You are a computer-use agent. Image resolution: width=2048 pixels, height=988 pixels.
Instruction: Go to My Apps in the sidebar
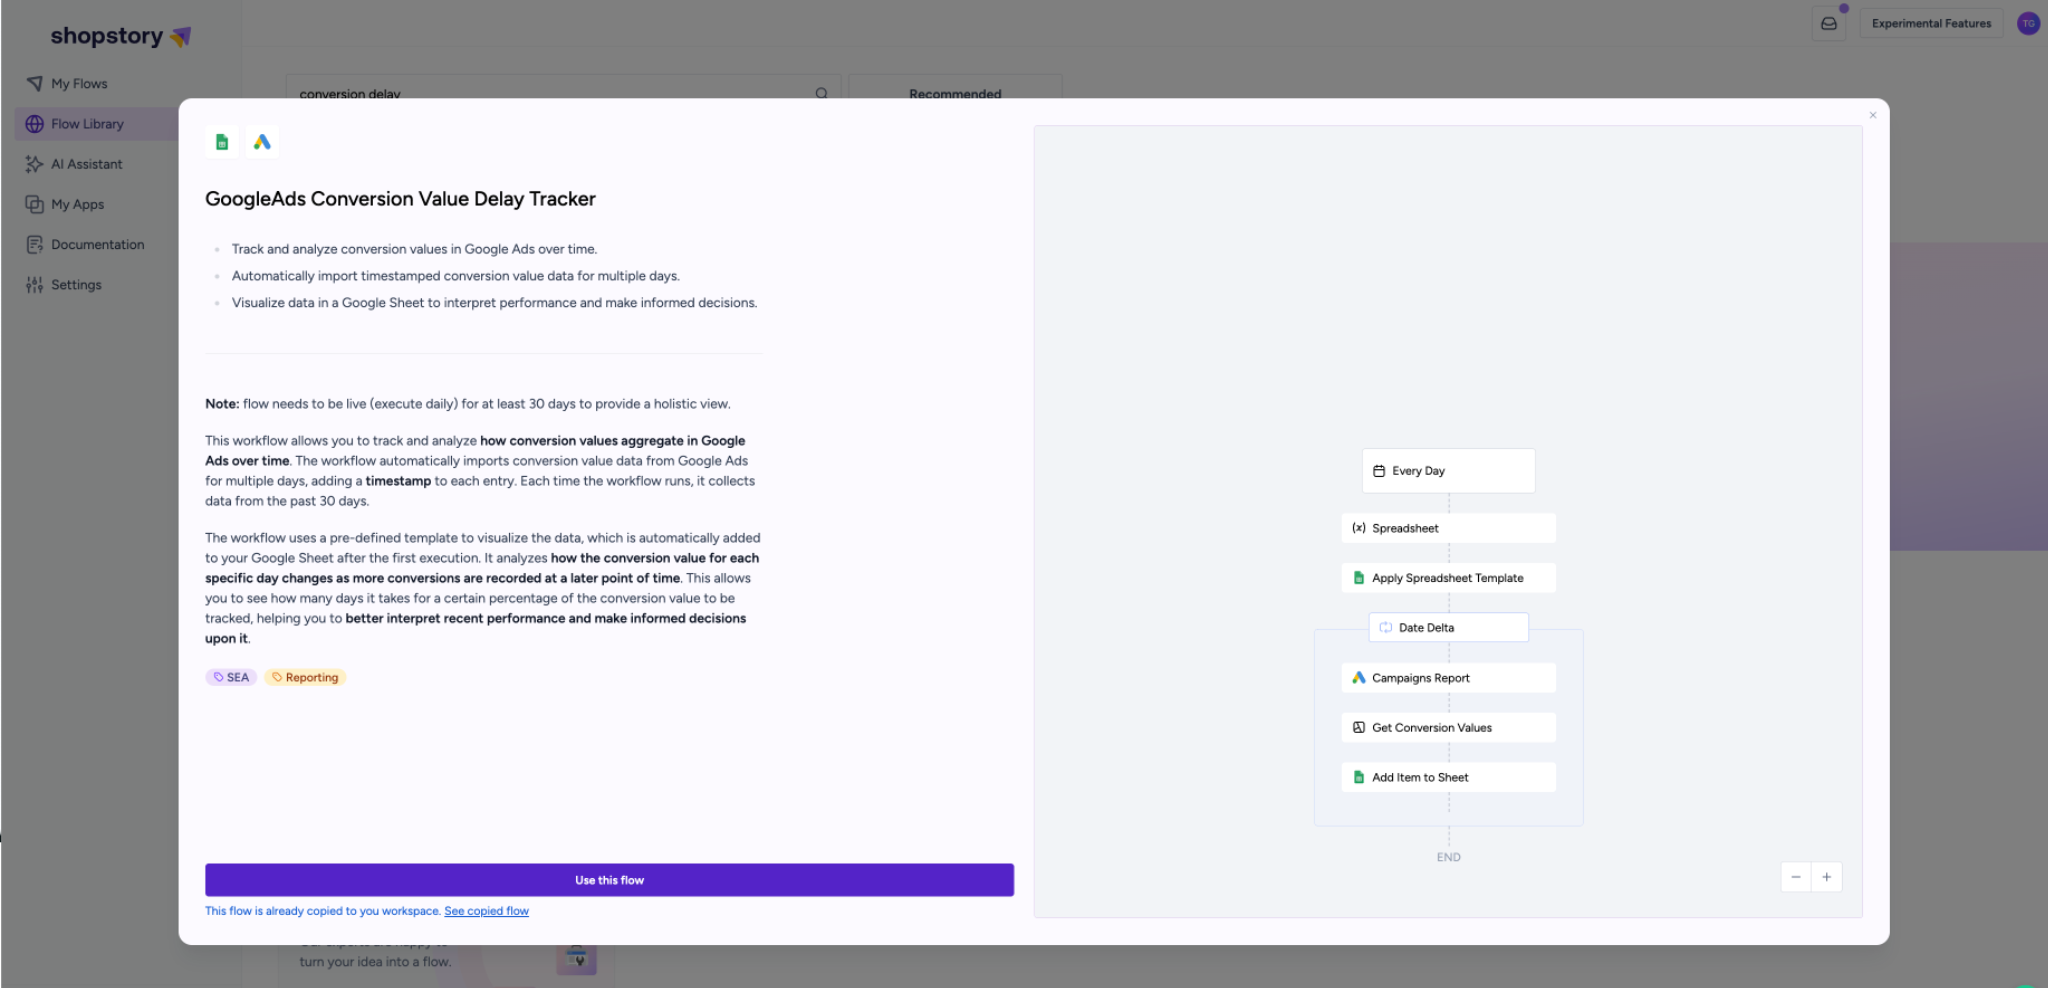[x=78, y=204]
